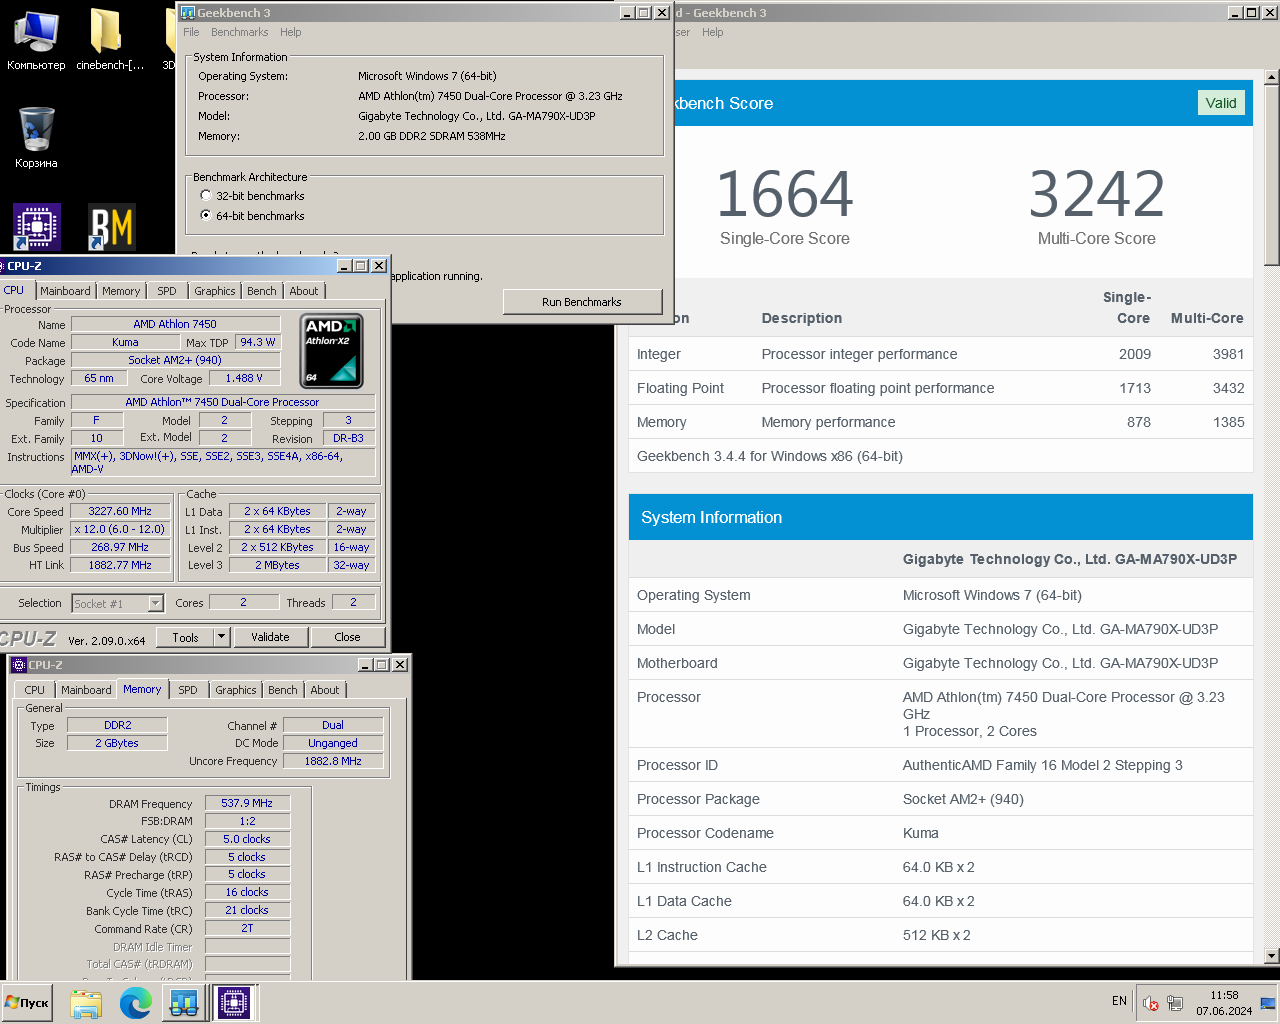Click the Multiplier value x 12.0
The height and width of the screenshot is (1024, 1280).
coord(120,529)
